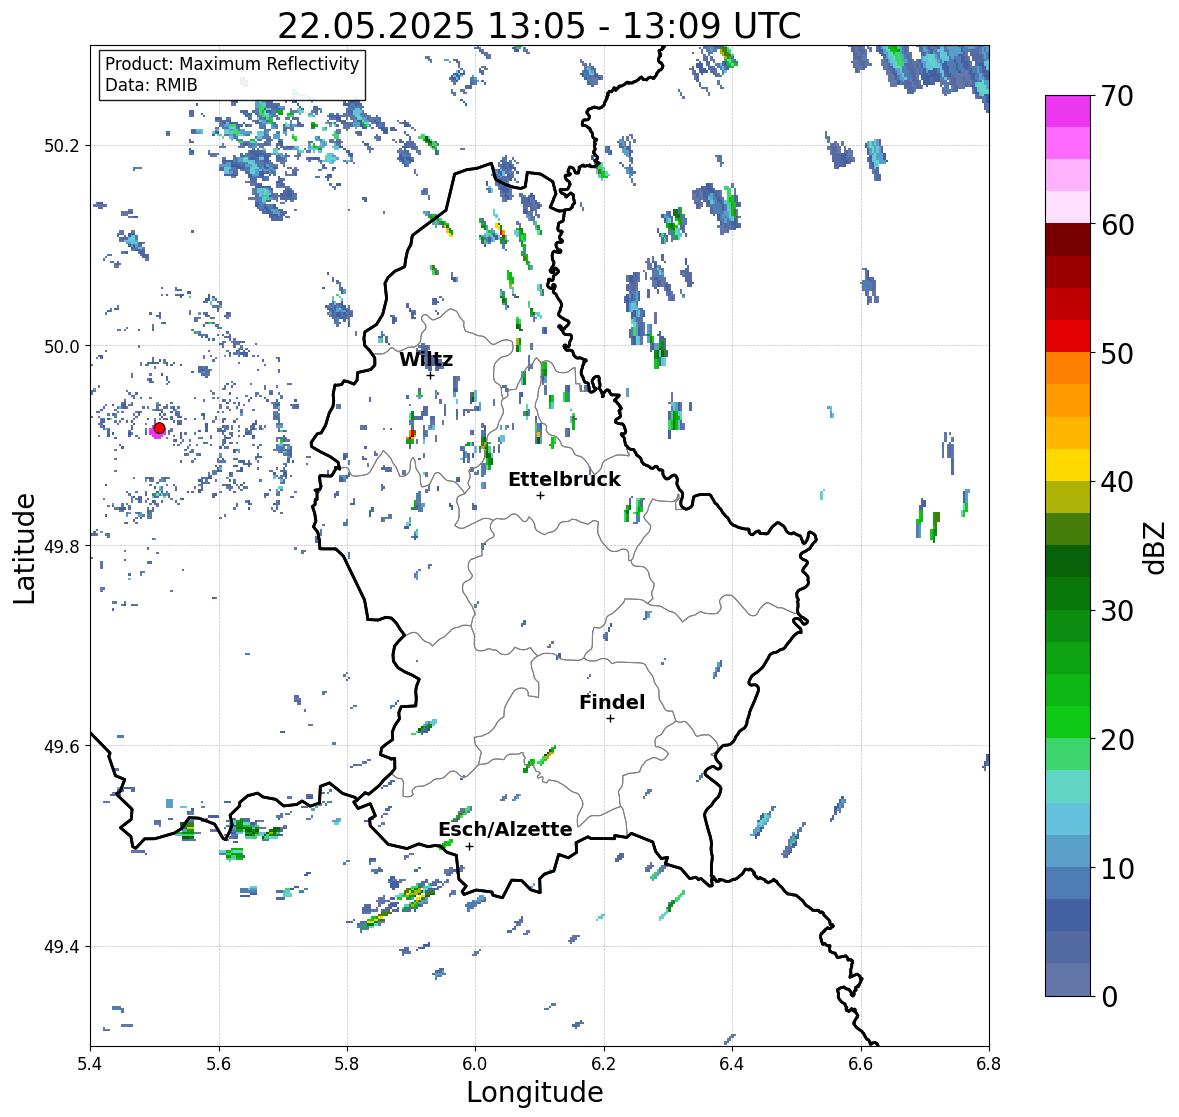1179x1117 pixels.
Task: Click the red dot marker near longitude 5.5
Action: 159,428
